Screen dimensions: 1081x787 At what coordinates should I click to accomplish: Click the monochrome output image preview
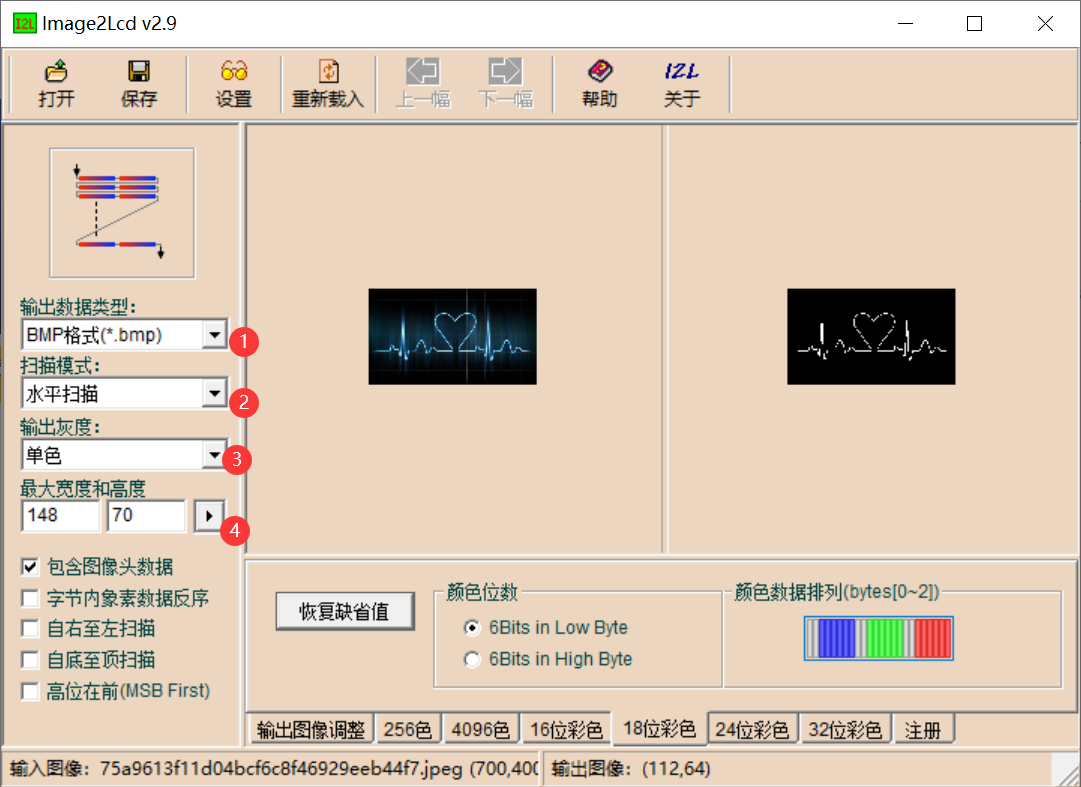(x=871, y=336)
